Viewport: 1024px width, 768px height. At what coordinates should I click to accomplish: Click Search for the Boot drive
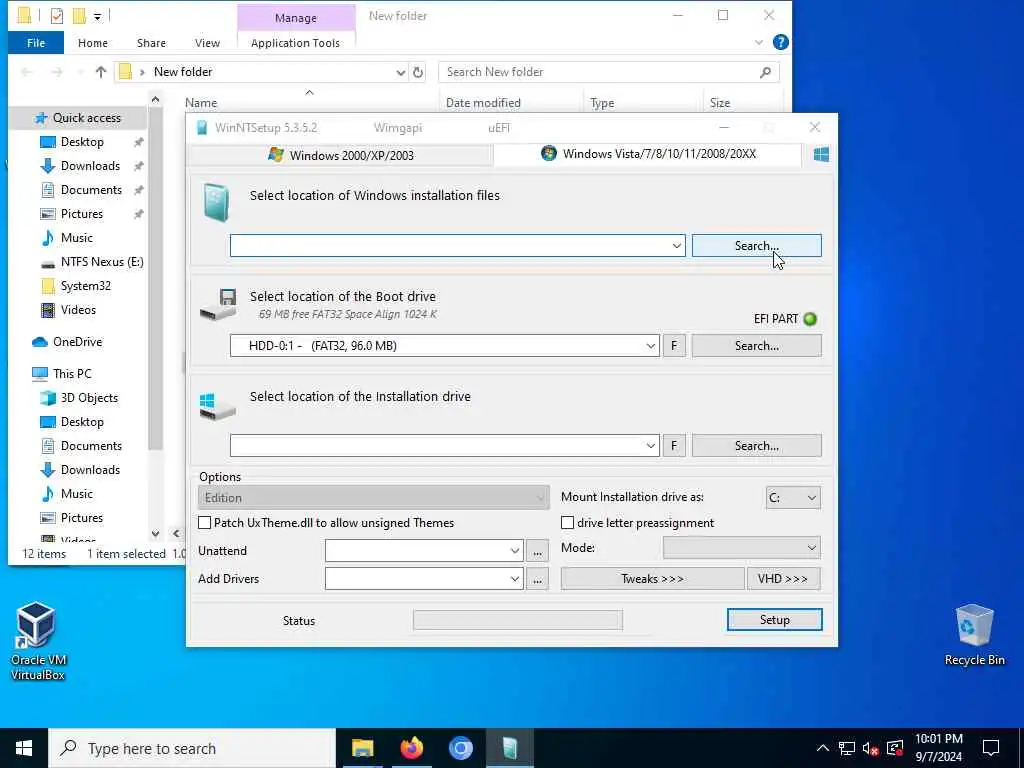[x=756, y=345]
